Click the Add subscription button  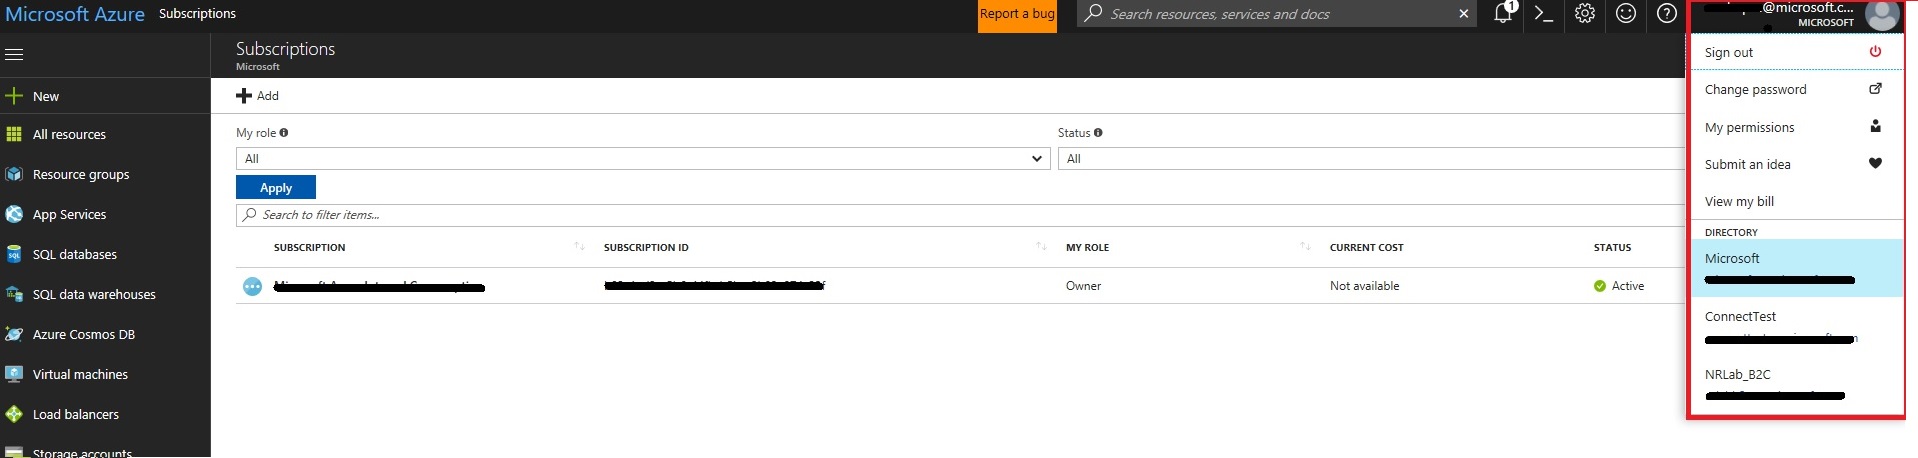[258, 96]
